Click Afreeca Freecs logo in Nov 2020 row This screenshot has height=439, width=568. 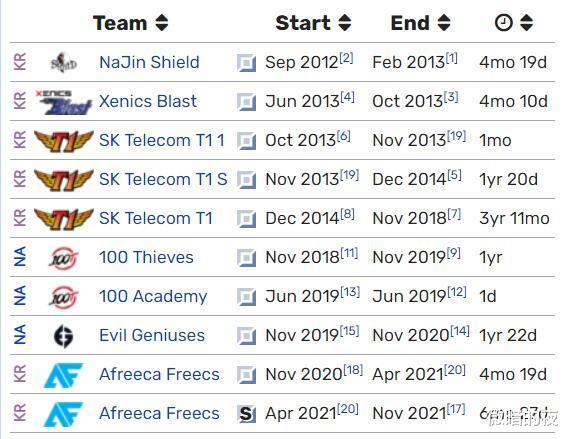tap(63, 375)
